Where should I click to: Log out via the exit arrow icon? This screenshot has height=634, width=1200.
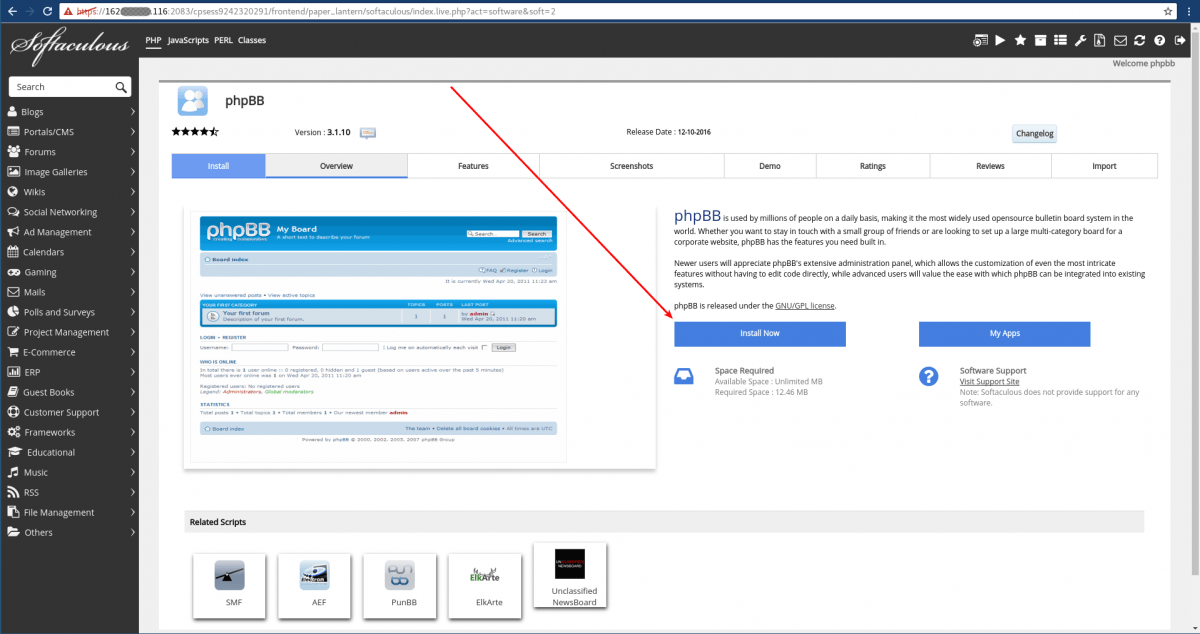[x=1180, y=40]
